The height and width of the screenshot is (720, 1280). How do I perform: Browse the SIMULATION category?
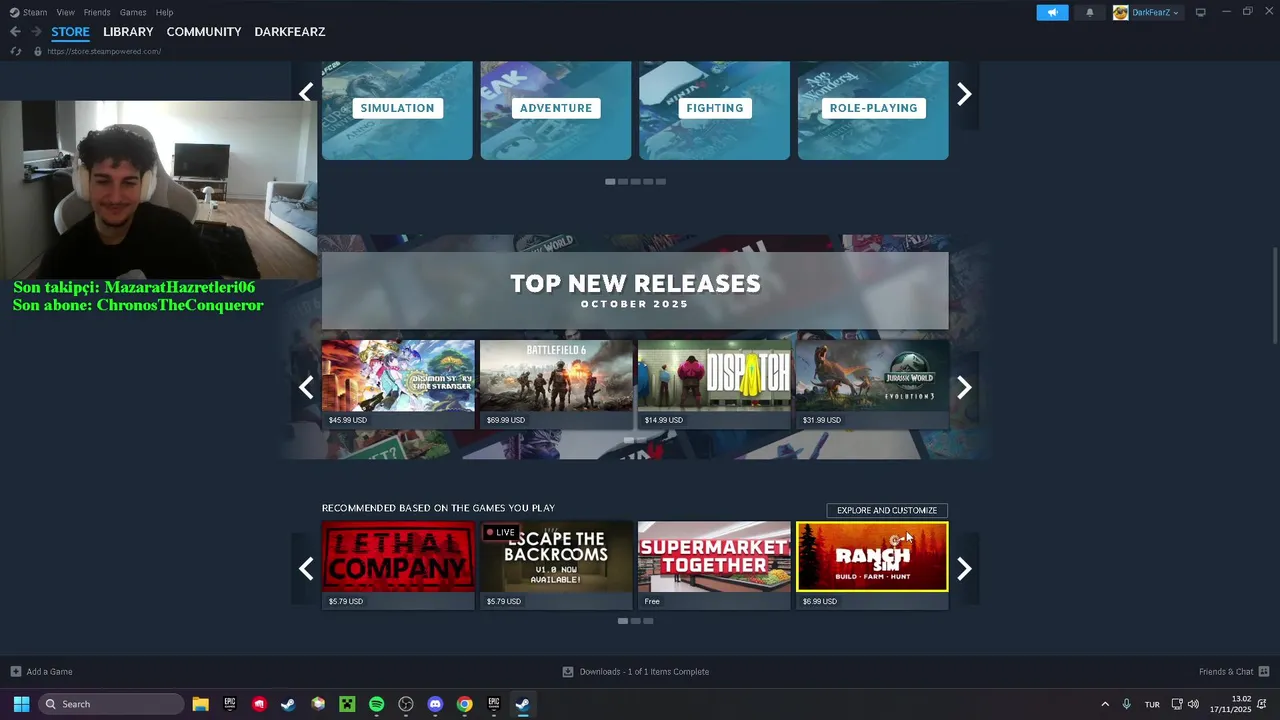(x=397, y=110)
